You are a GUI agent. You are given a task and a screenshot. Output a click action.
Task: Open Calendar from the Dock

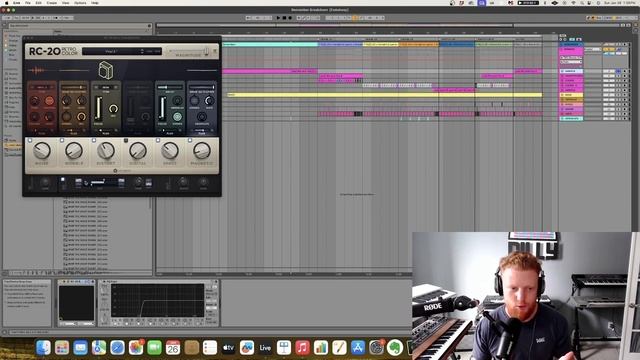coord(173,348)
